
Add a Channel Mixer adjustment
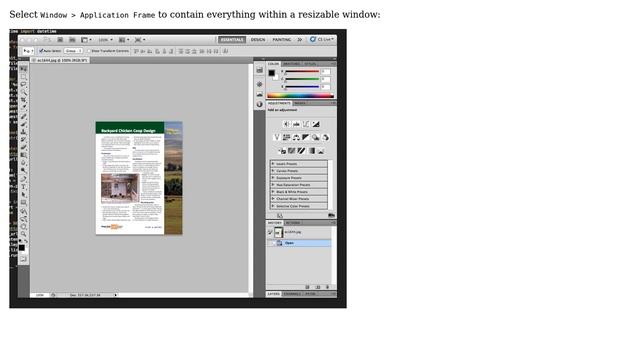pyautogui.click(x=326, y=138)
